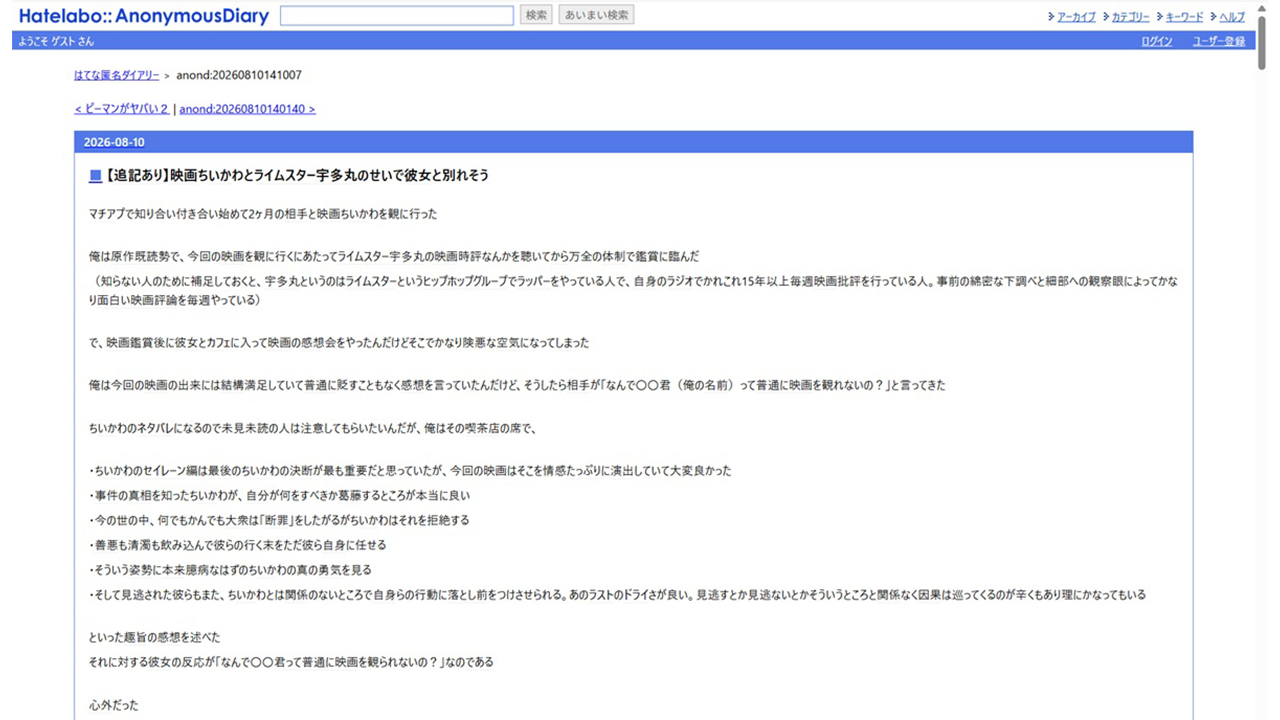
Task: Open the キーワード keyword link
Action: (1185, 17)
